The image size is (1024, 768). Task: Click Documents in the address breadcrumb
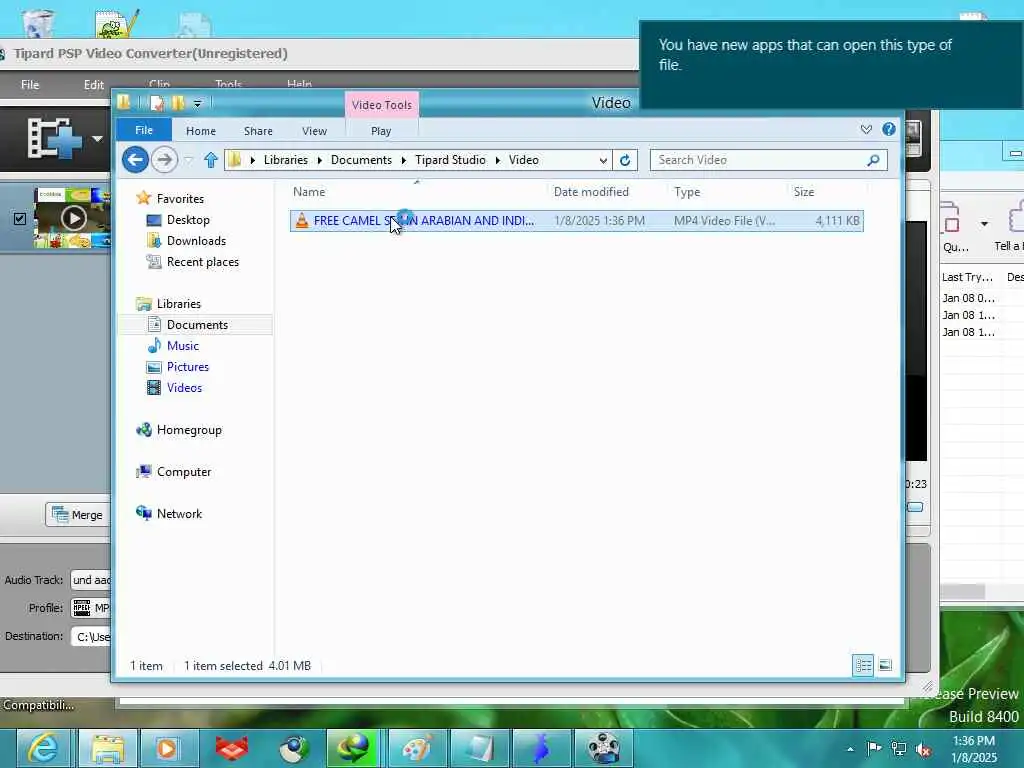tap(361, 160)
